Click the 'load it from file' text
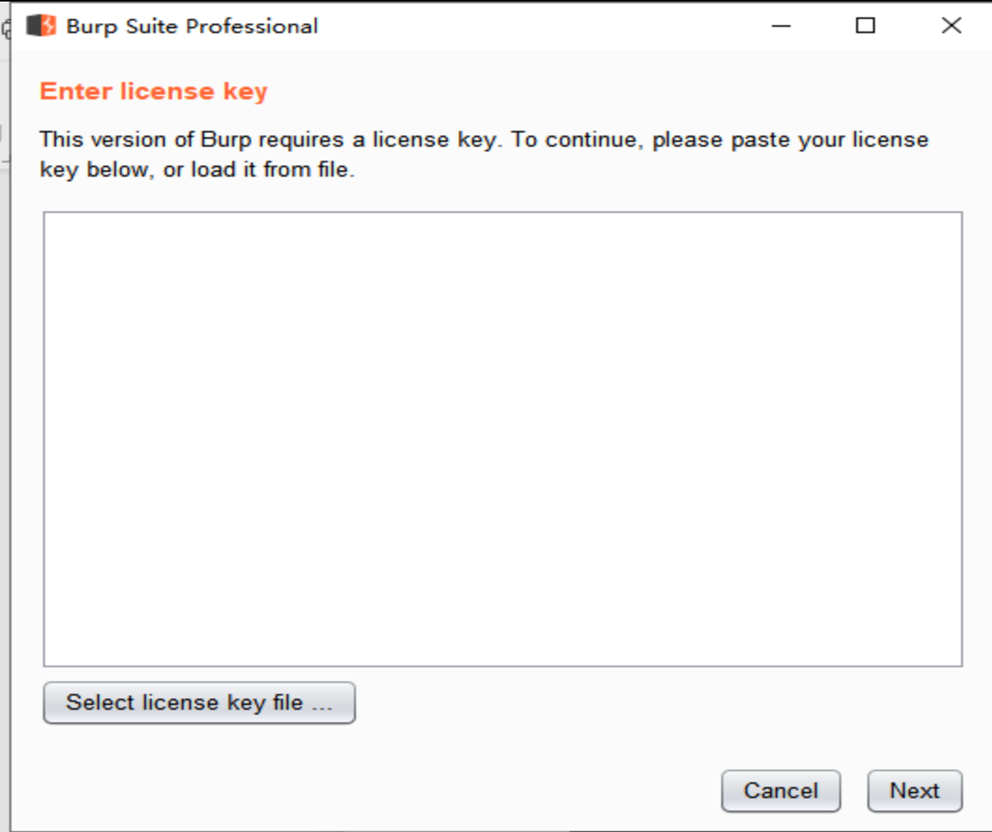The image size is (992, 832). [257, 170]
